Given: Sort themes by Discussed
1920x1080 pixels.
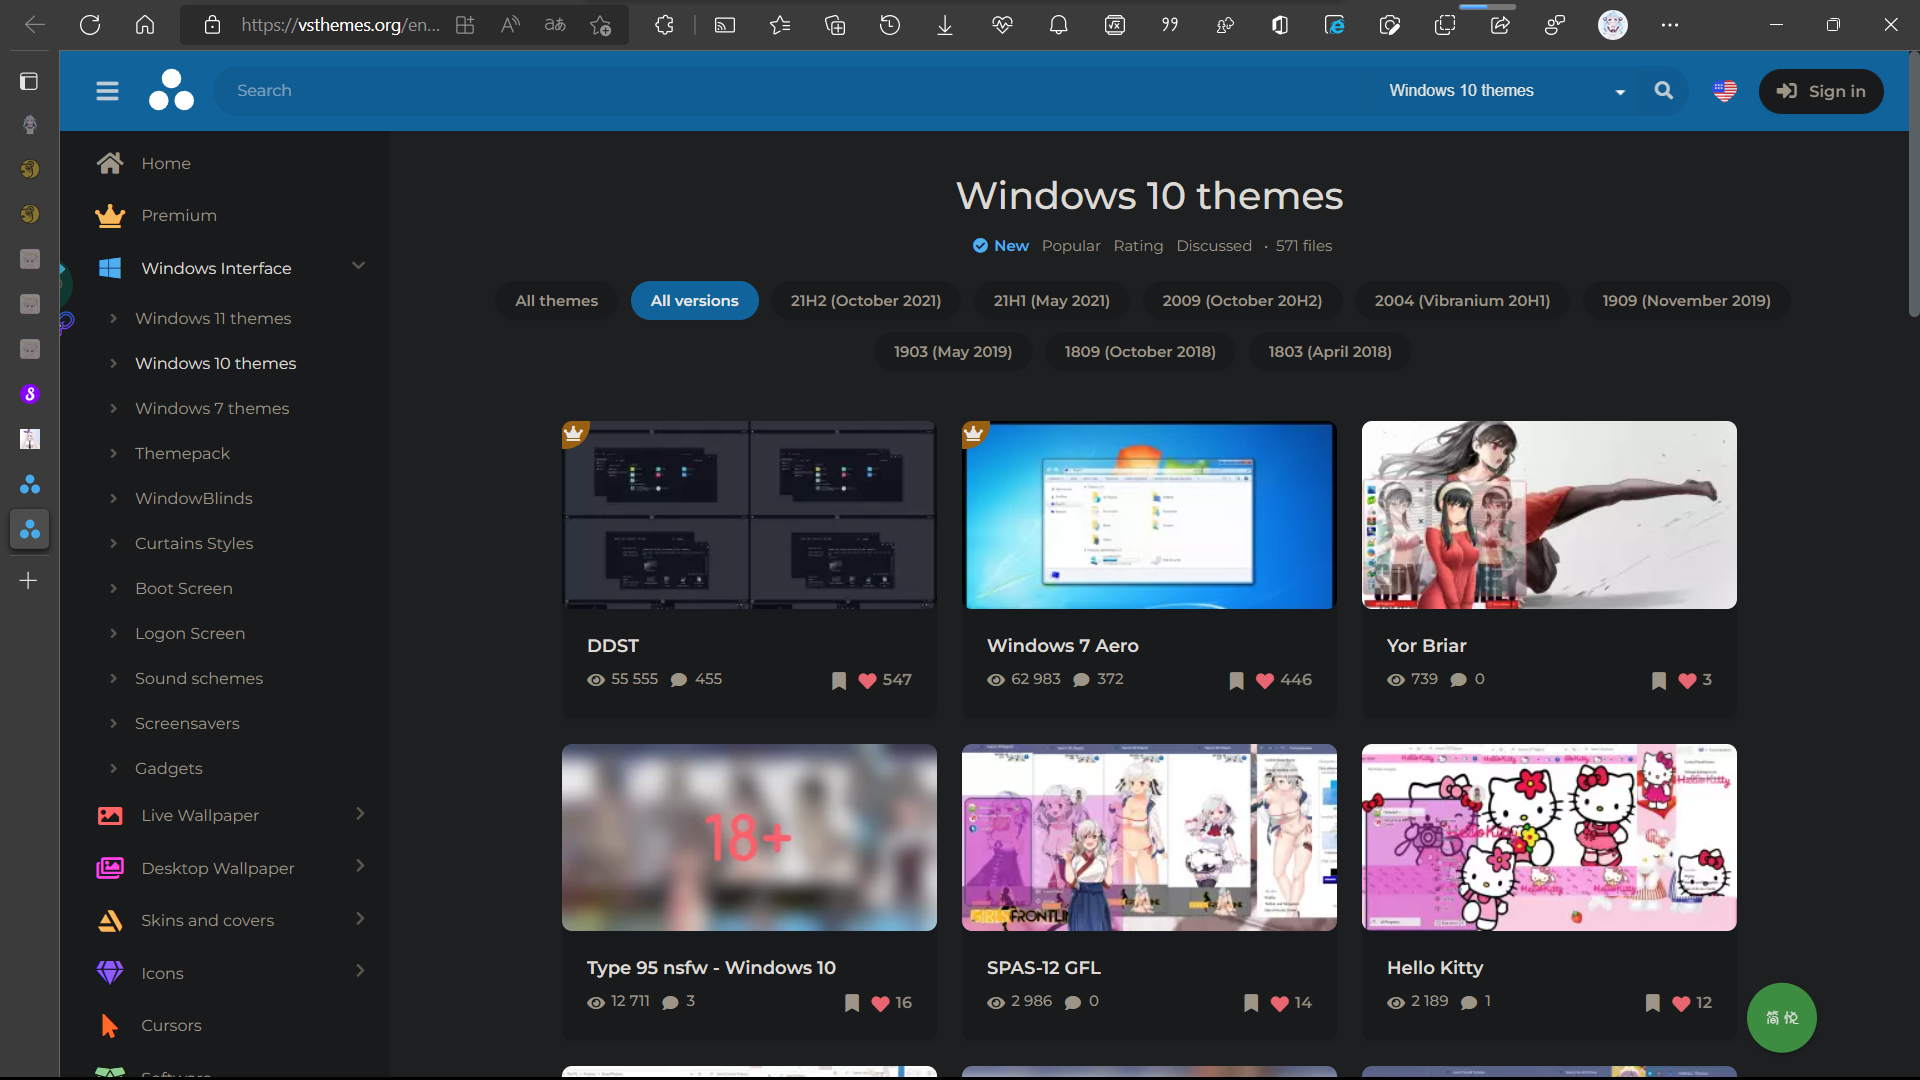Looking at the screenshot, I should pyautogui.click(x=1214, y=246).
